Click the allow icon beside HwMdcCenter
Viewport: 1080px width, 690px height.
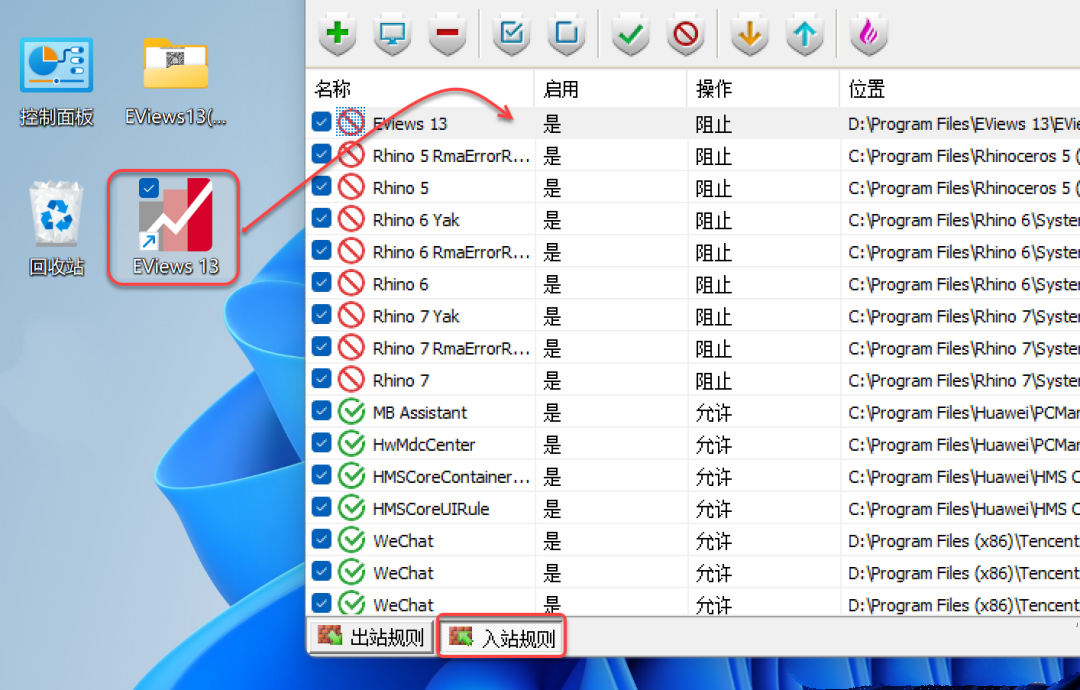(x=351, y=444)
